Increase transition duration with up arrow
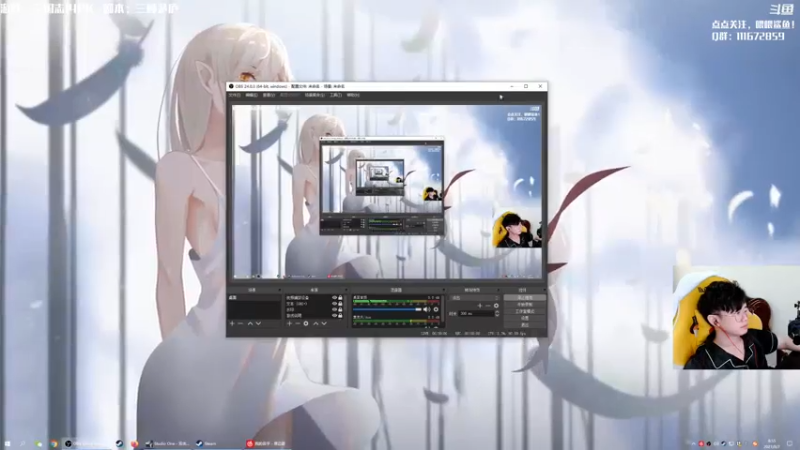 click(x=497, y=312)
